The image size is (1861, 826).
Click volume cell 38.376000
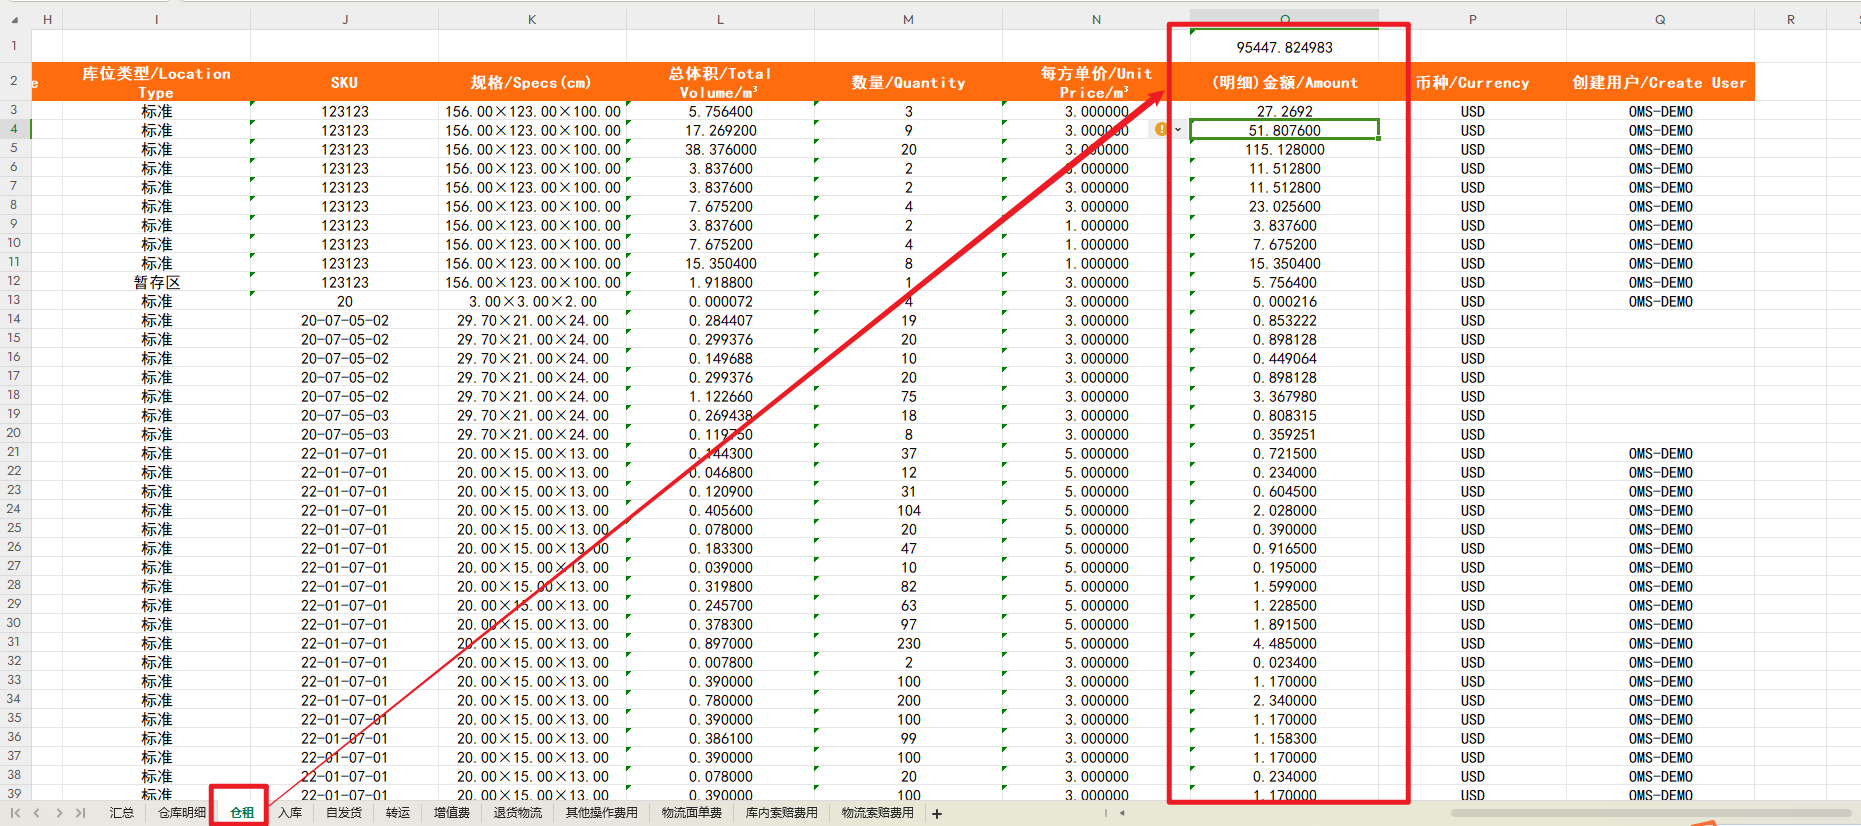coord(720,149)
